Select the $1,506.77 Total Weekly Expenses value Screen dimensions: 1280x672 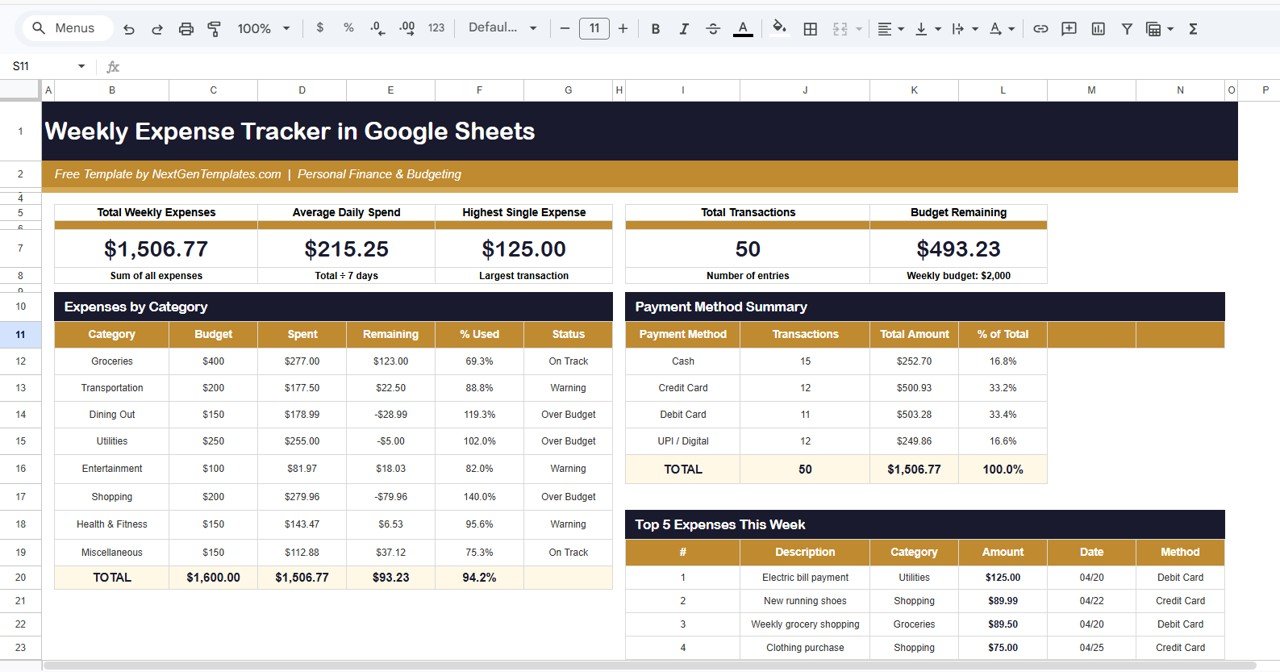pyautogui.click(x=156, y=249)
